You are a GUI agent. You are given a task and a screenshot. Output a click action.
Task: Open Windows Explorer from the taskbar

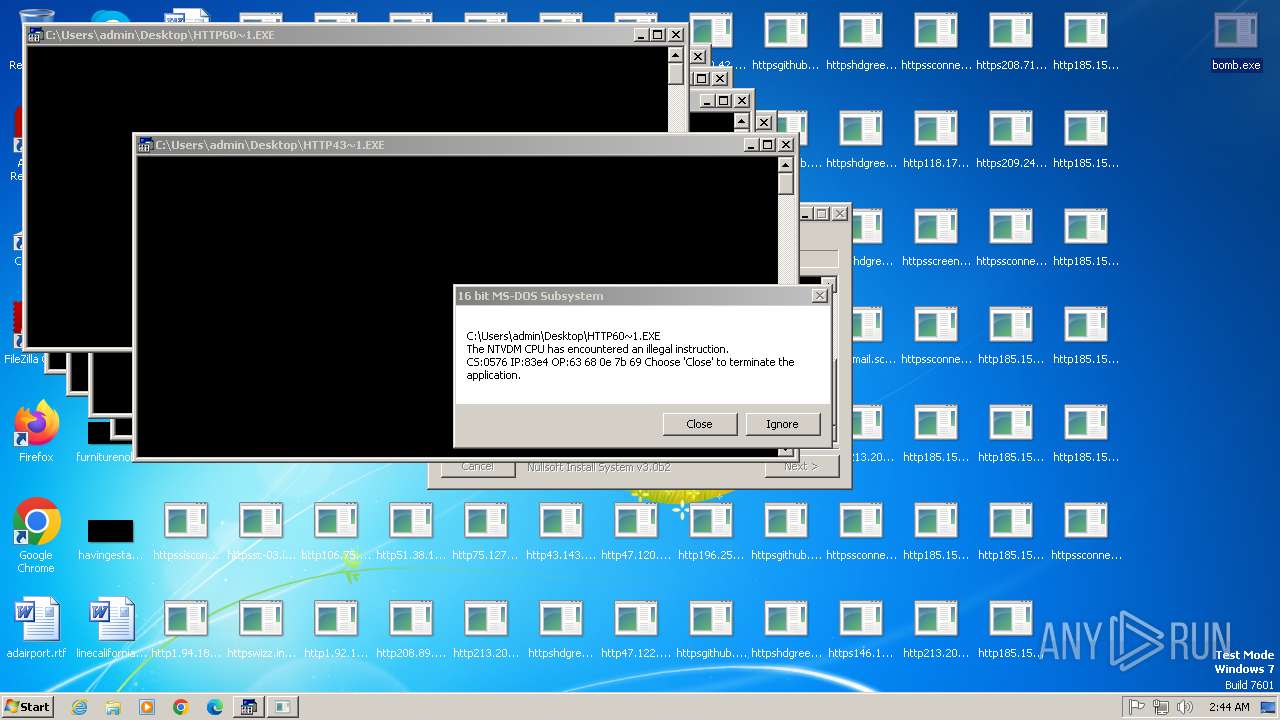(x=113, y=707)
